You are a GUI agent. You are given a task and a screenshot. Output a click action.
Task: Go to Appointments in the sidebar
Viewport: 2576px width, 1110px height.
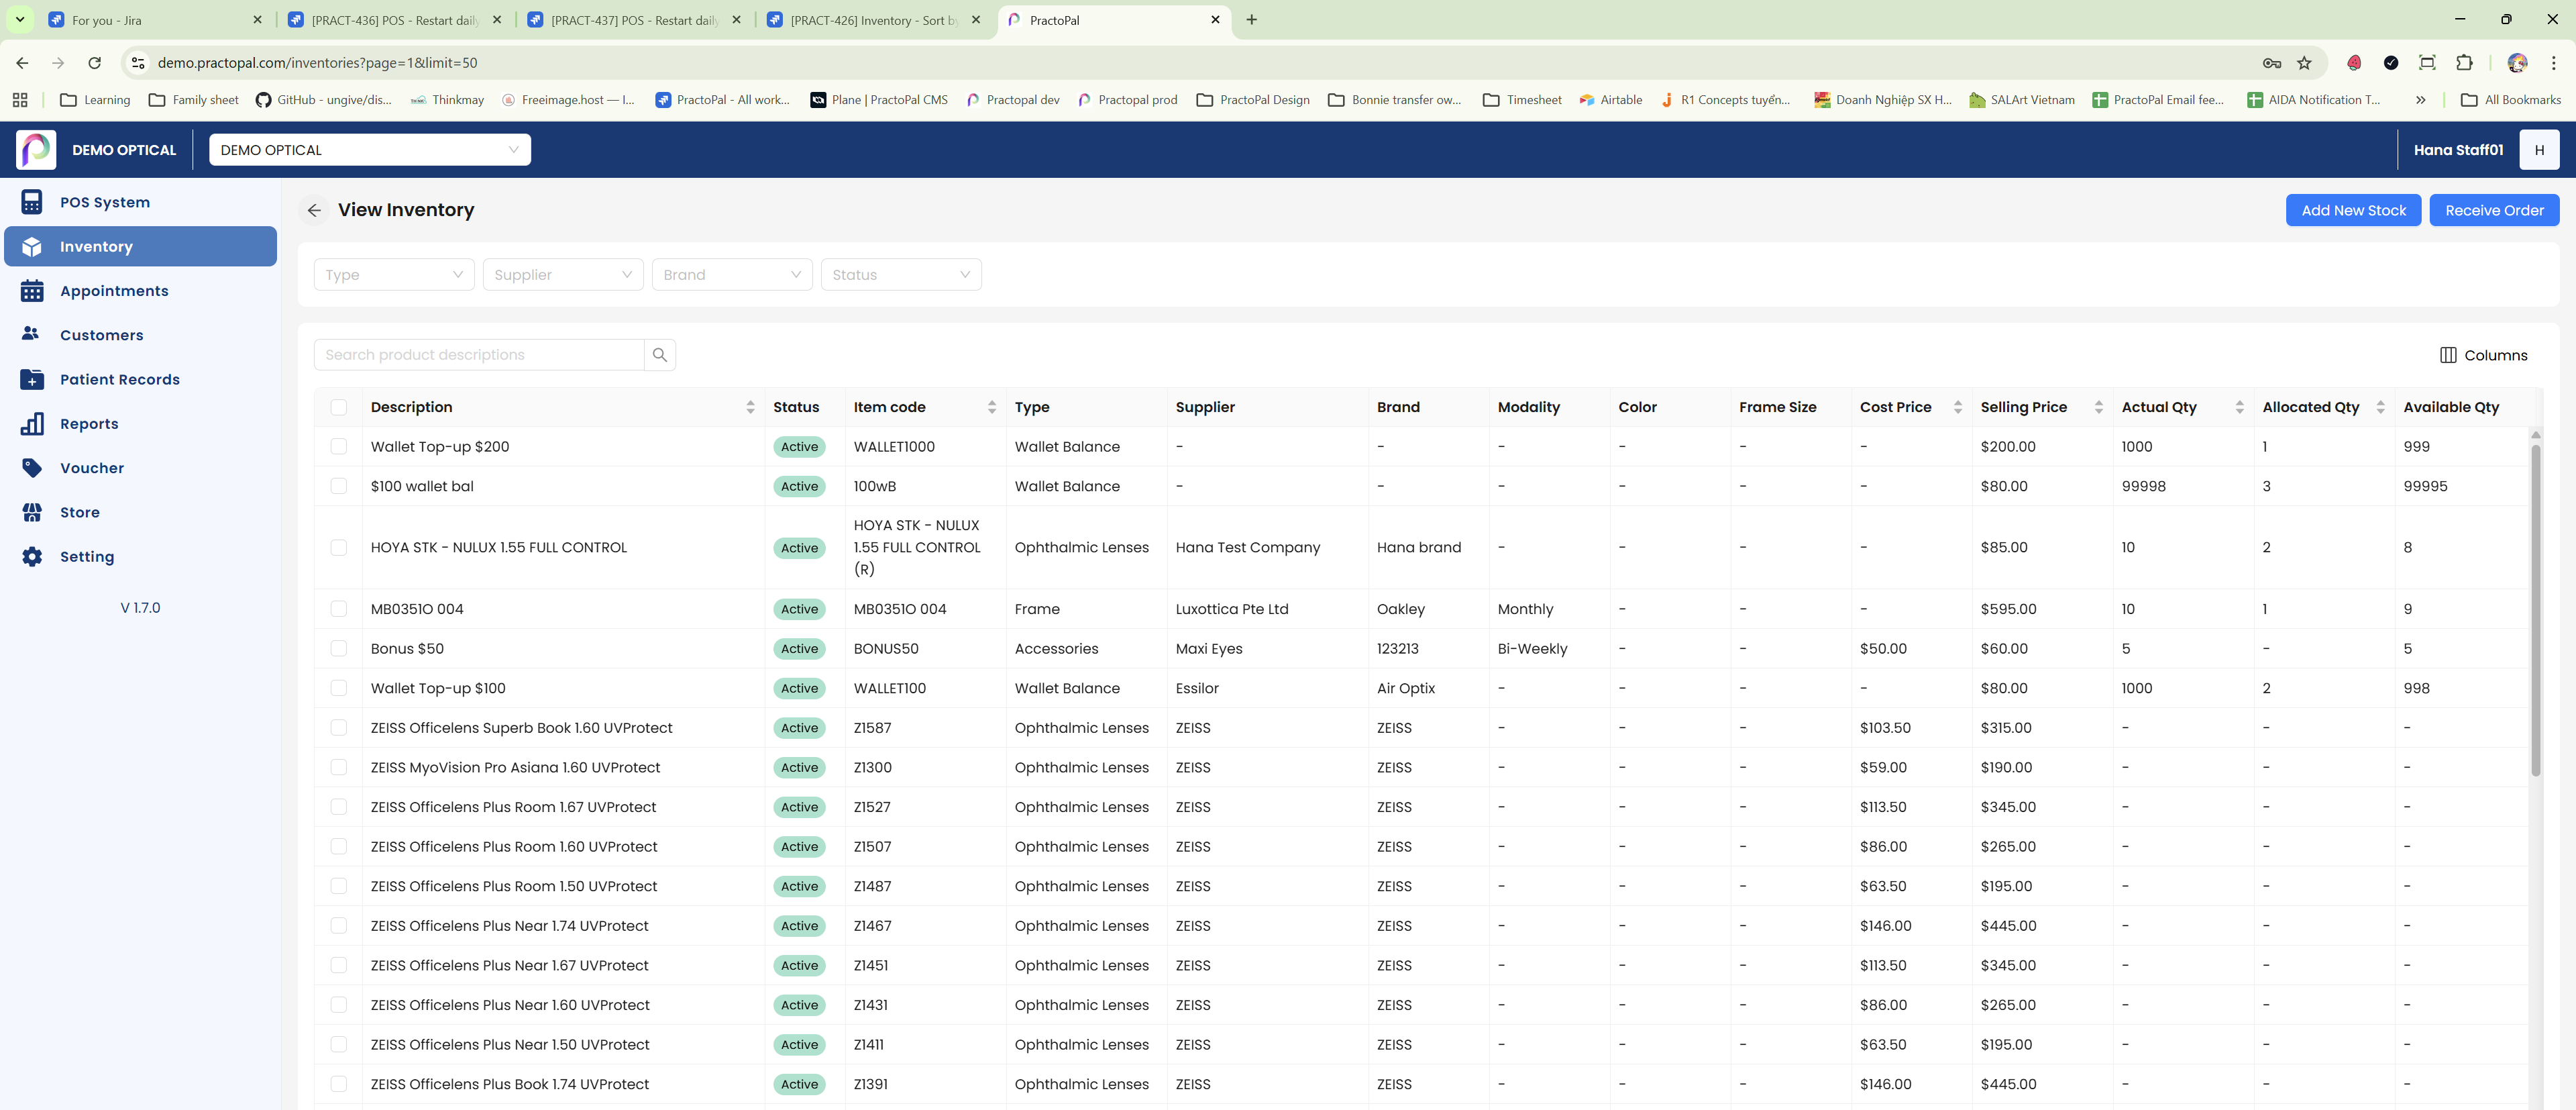pyautogui.click(x=114, y=291)
